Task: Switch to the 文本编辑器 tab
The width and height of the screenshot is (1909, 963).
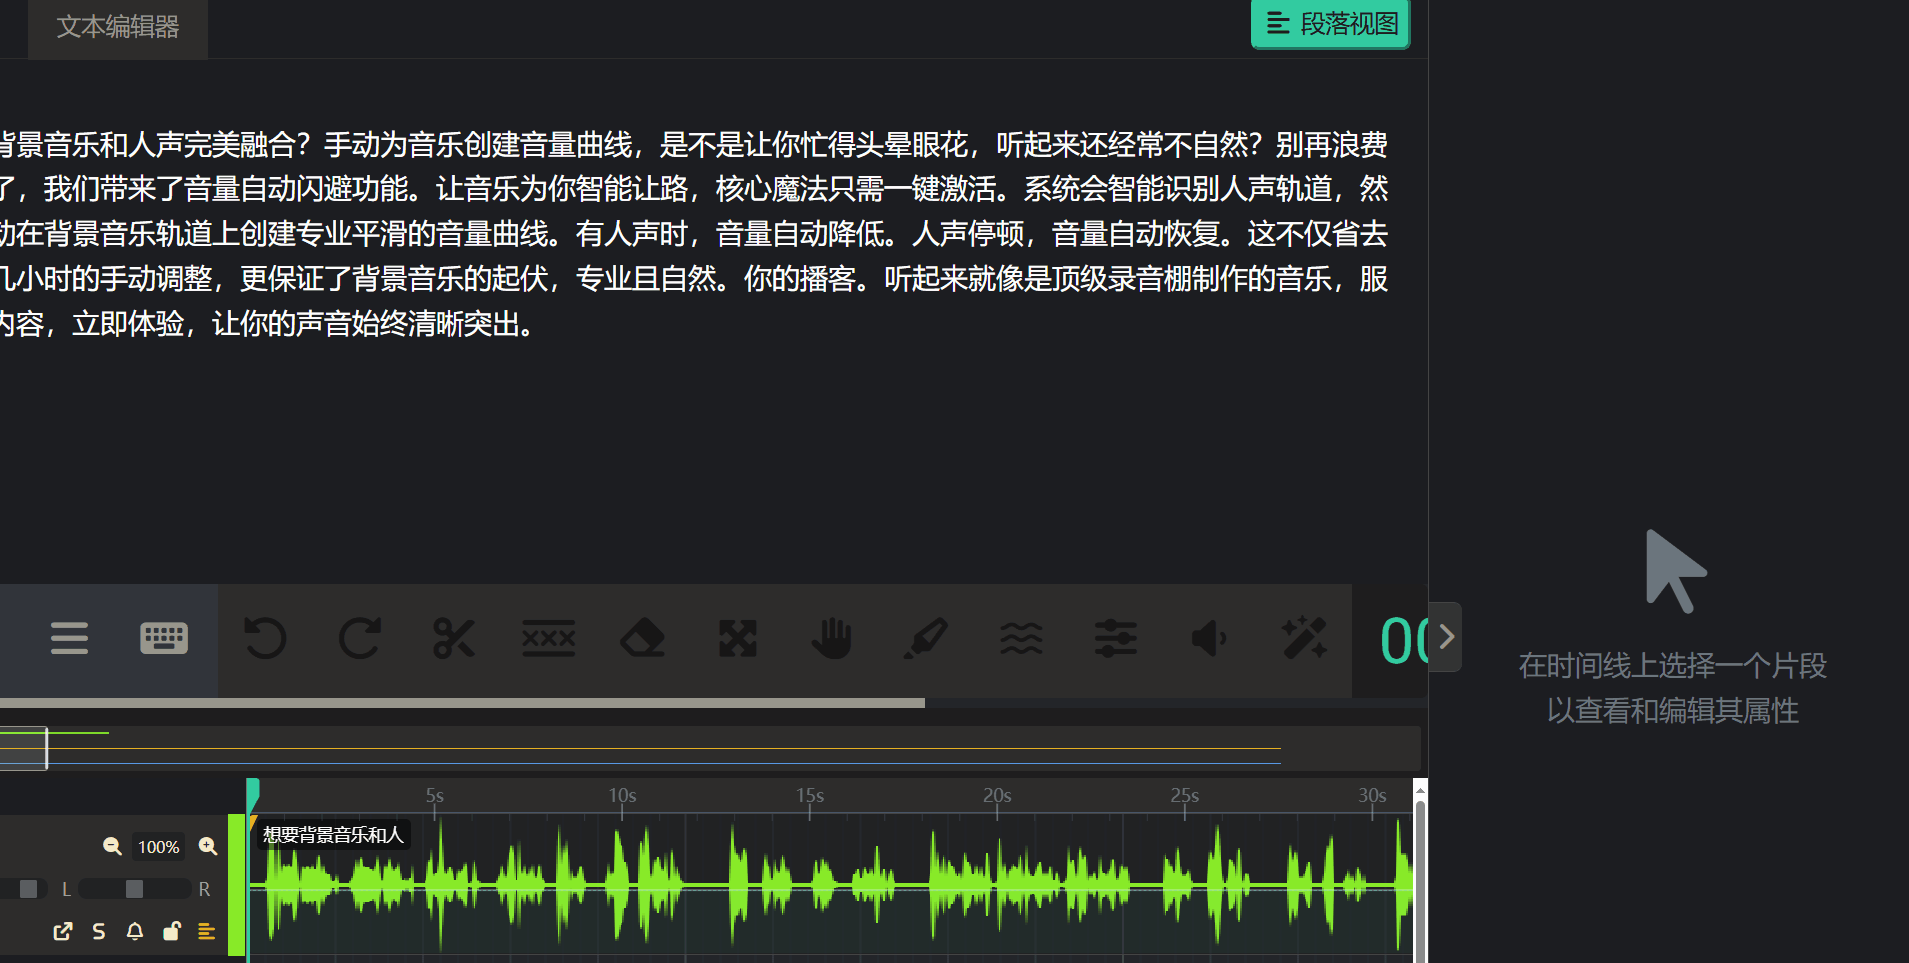Action: click(x=118, y=27)
